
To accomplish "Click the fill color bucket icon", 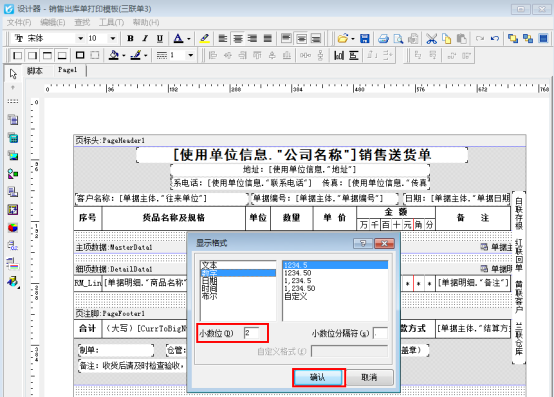I will click(x=114, y=55).
